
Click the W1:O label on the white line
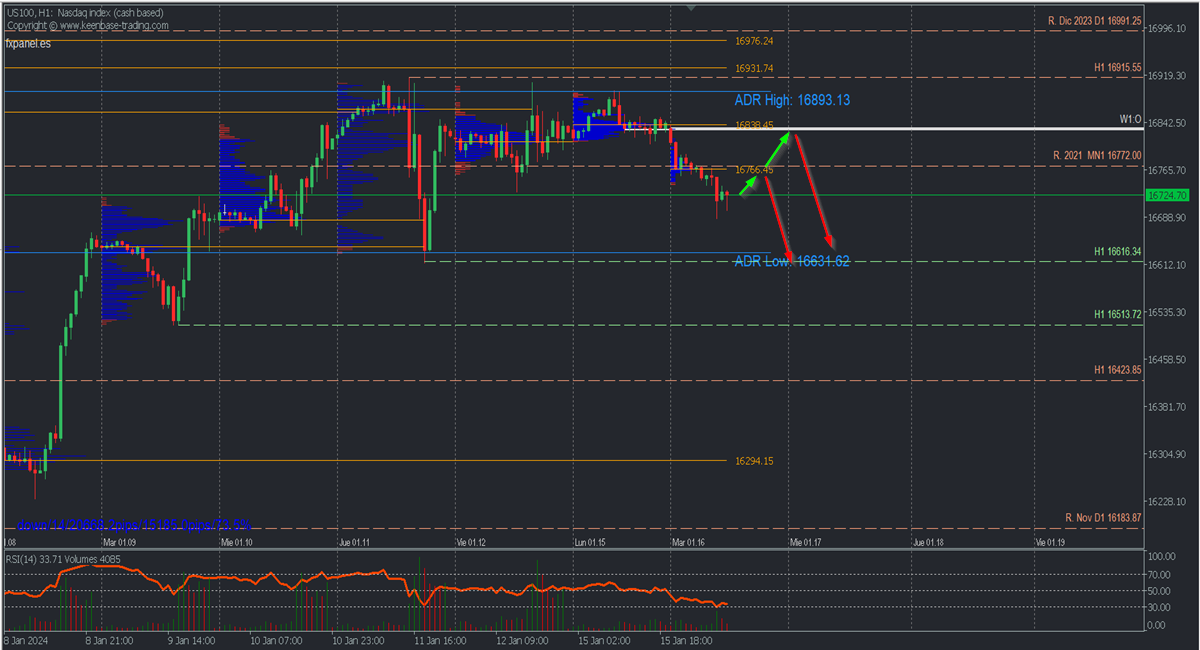tap(1130, 120)
